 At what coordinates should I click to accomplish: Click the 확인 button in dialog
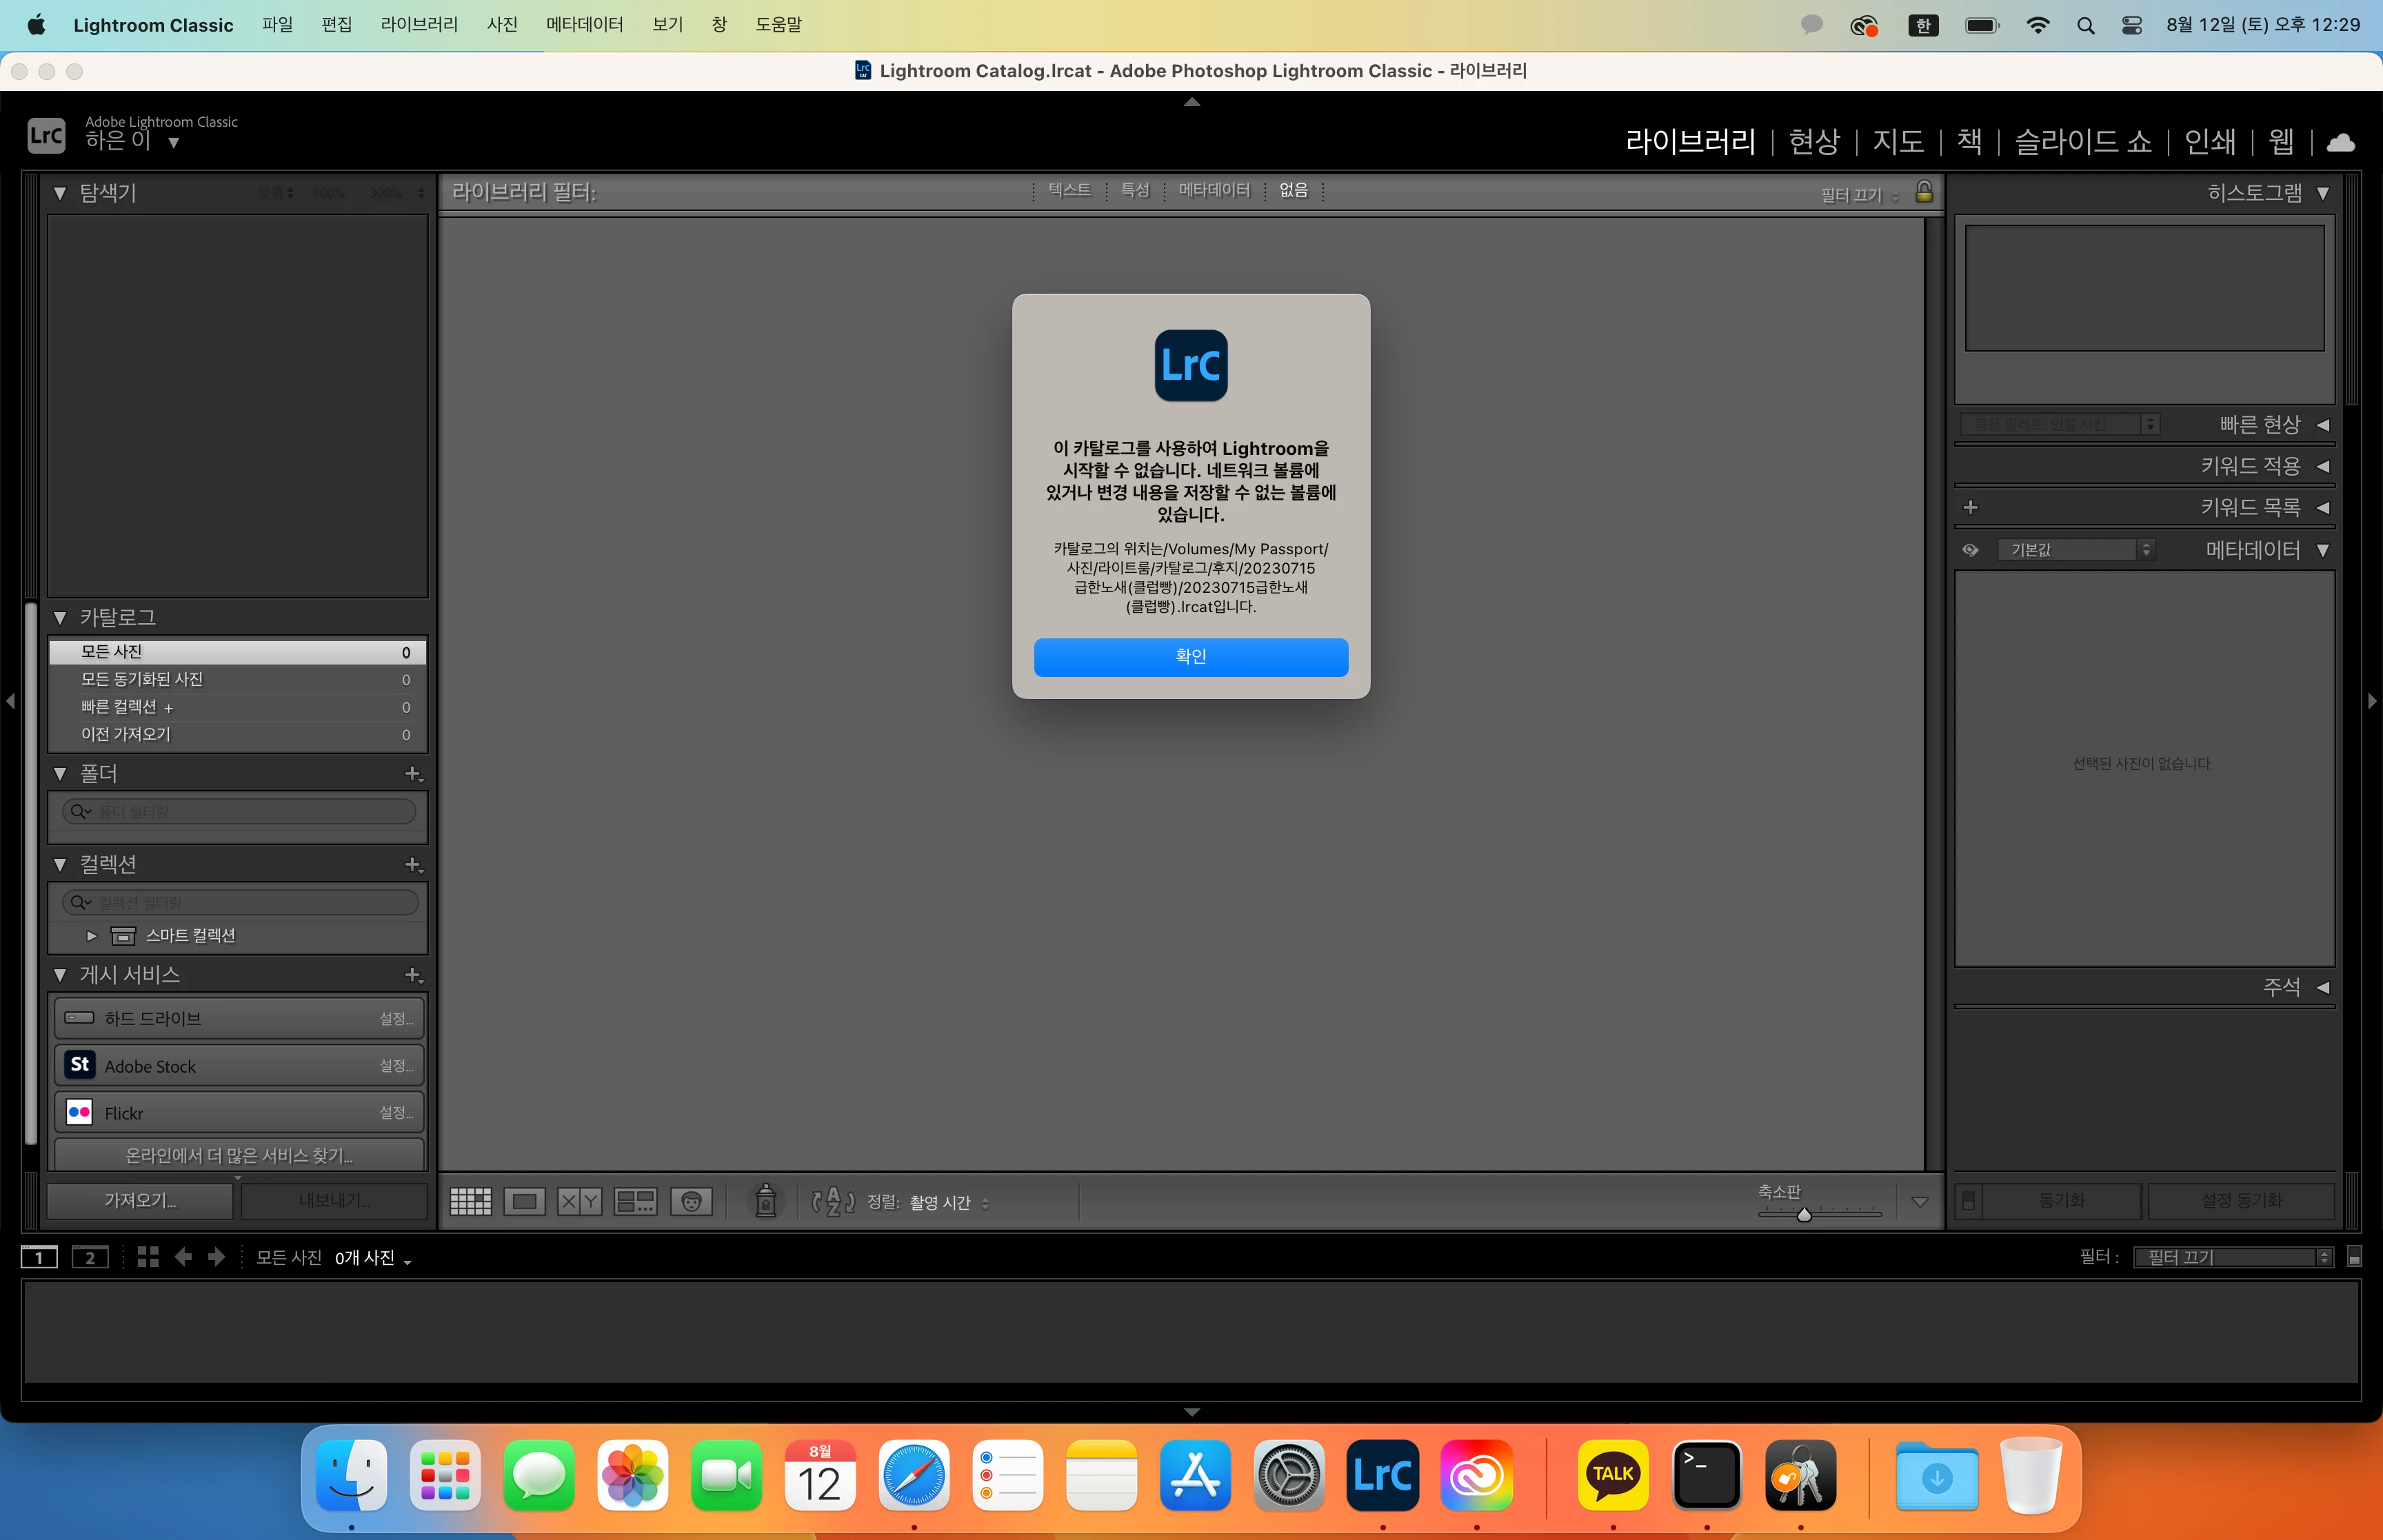1190,657
